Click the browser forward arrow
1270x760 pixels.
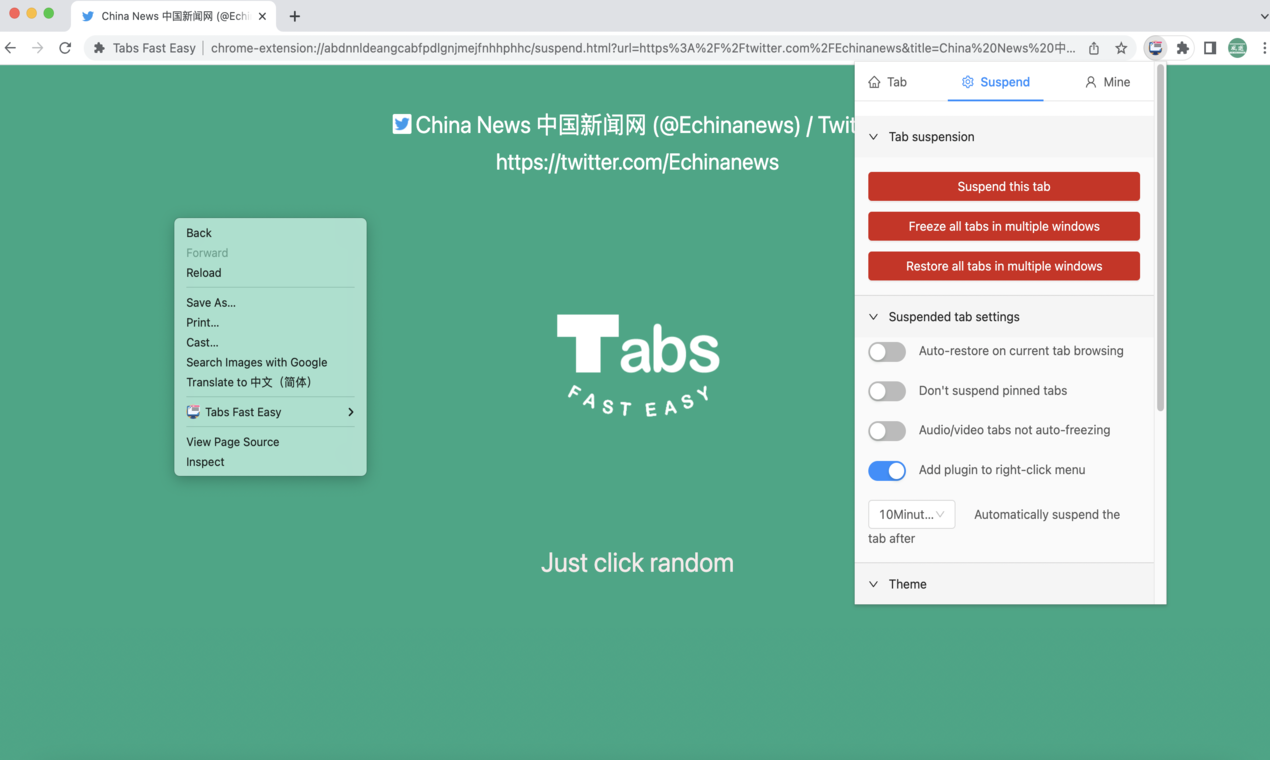[x=38, y=48]
